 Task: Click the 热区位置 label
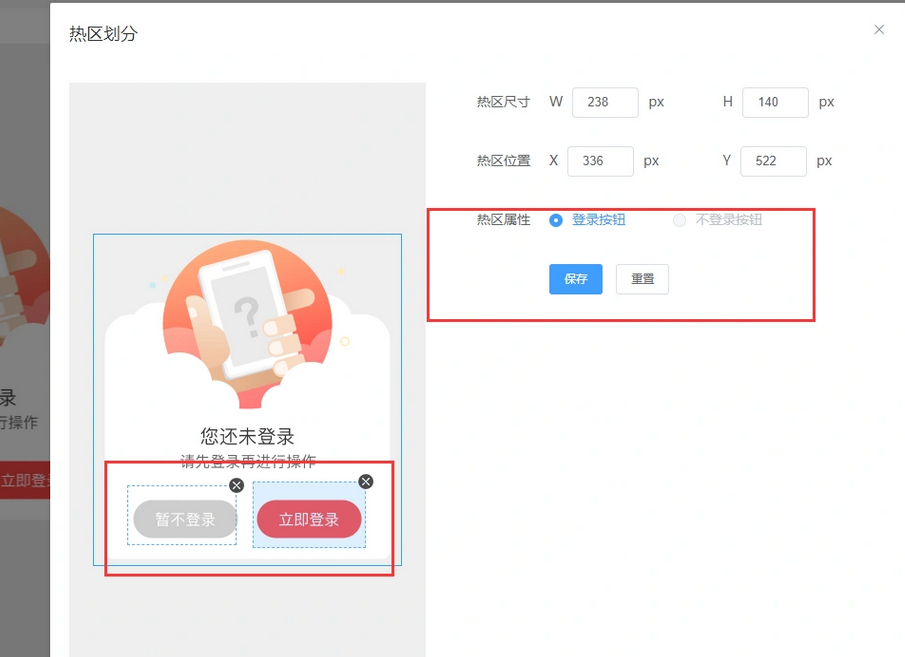tap(504, 161)
